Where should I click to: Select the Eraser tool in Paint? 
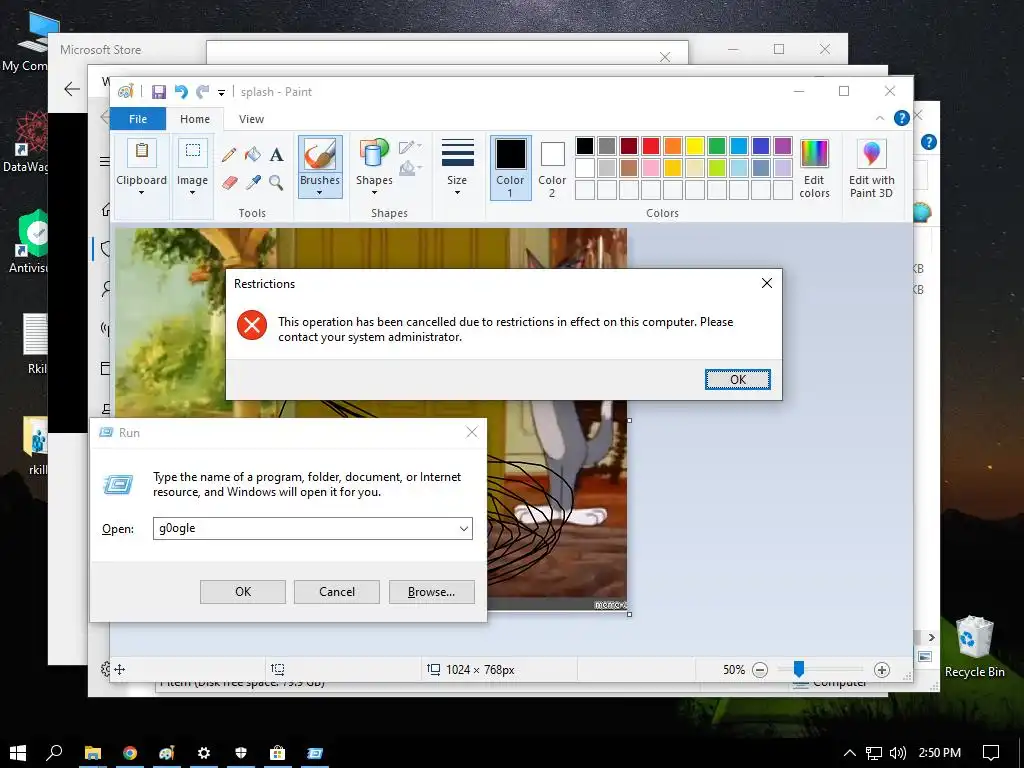click(229, 182)
